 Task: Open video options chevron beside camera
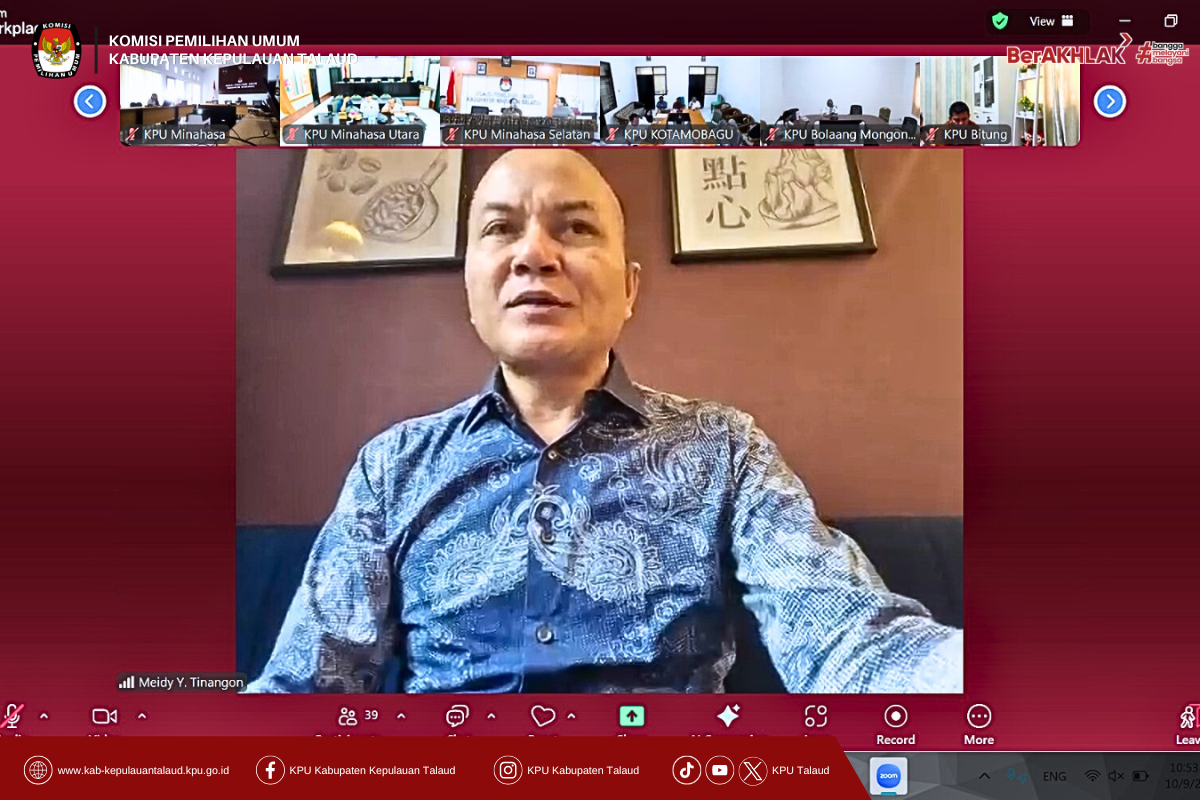click(142, 716)
